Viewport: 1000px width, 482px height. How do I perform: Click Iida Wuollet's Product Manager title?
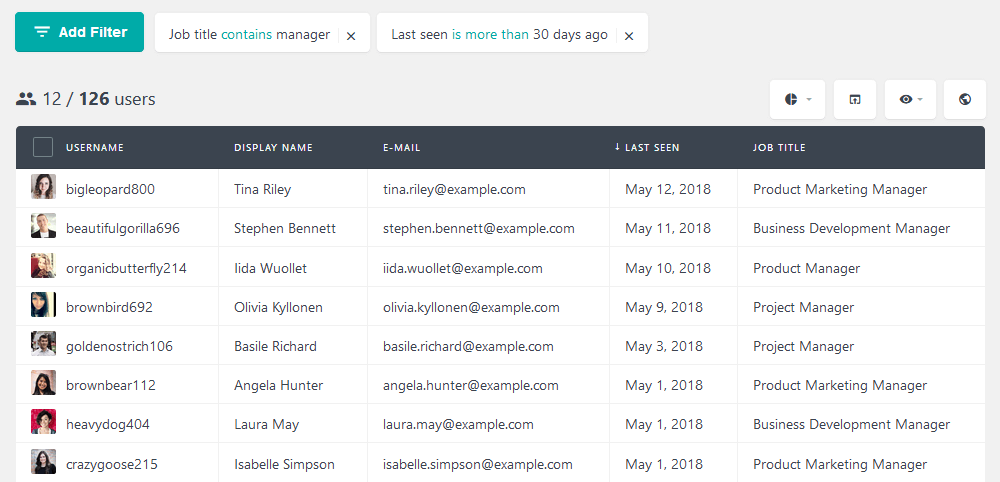point(806,268)
